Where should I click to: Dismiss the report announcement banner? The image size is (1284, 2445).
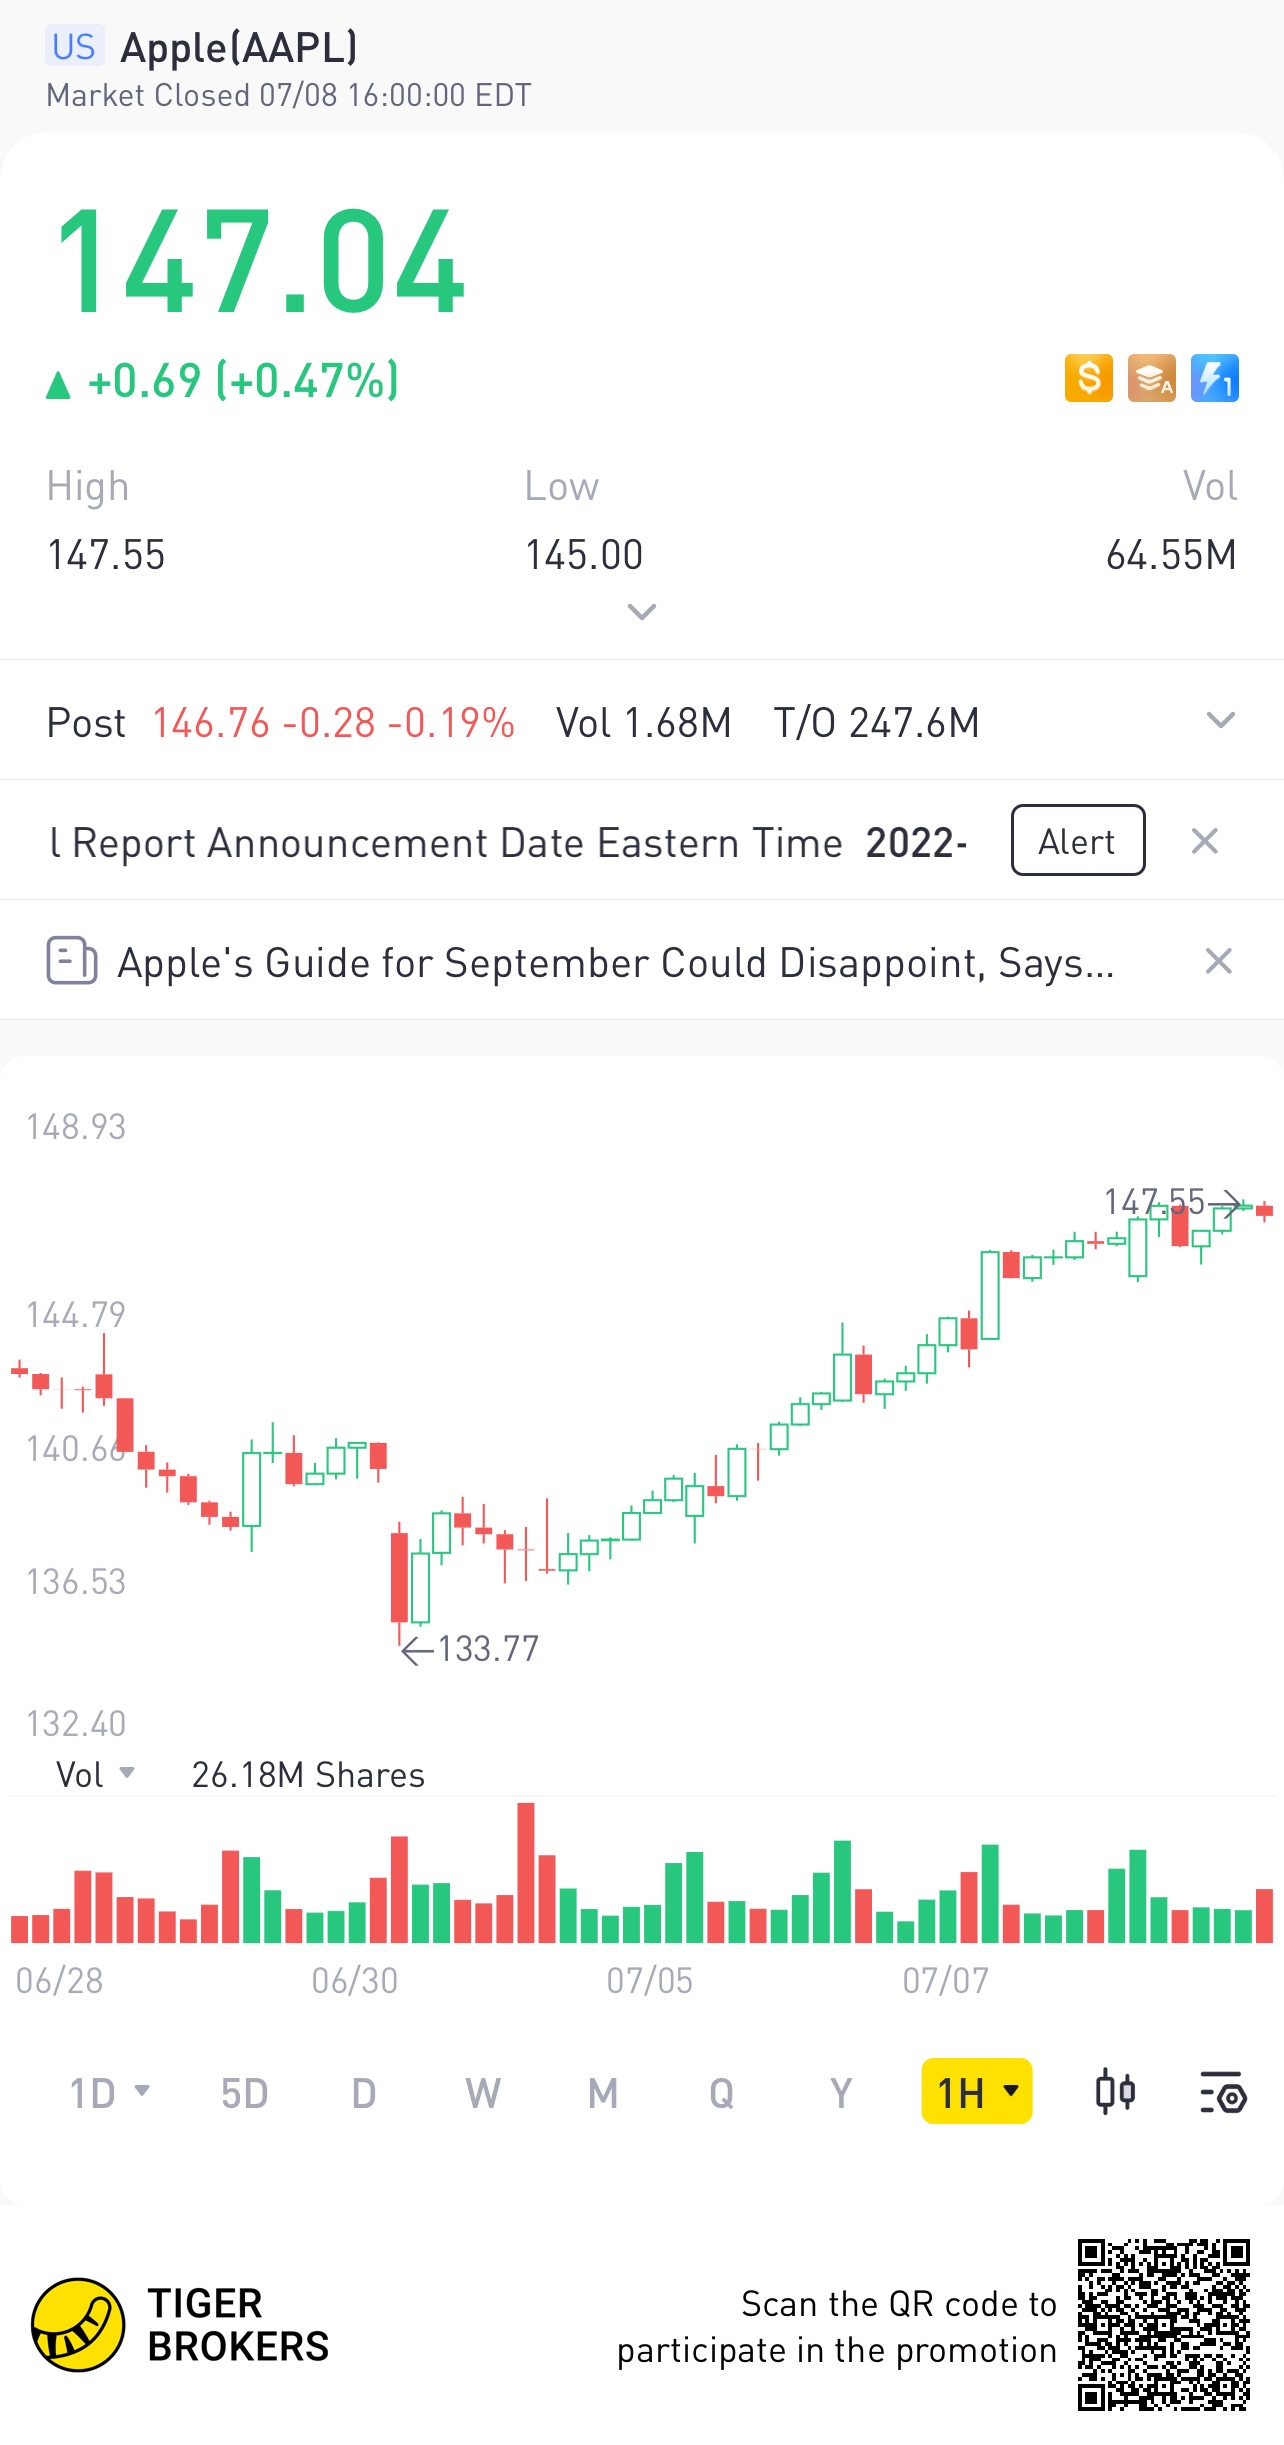click(1204, 841)
